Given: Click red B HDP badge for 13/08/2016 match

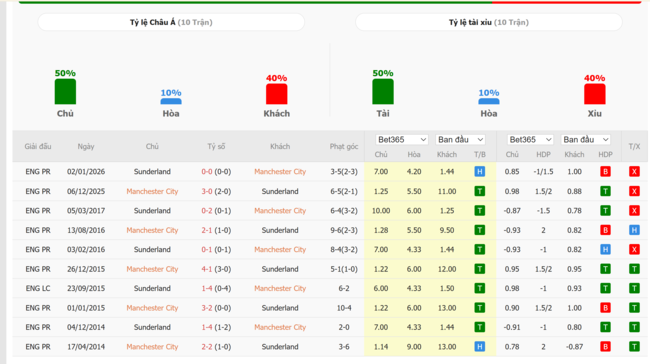Looking at the screenshot, I should pyautogui.click(x=605, y=230).
